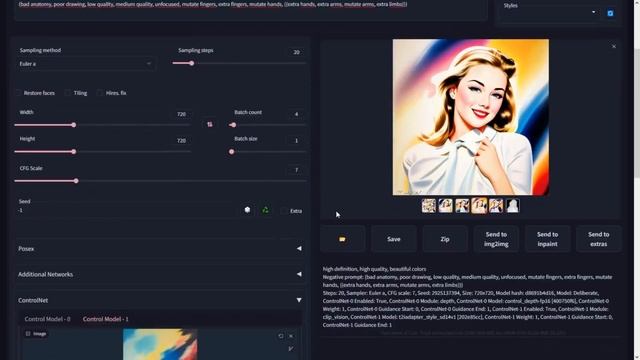Click the blue icon beside the Styles dropdown
The image size is (640, 360).
pos(610,13)
